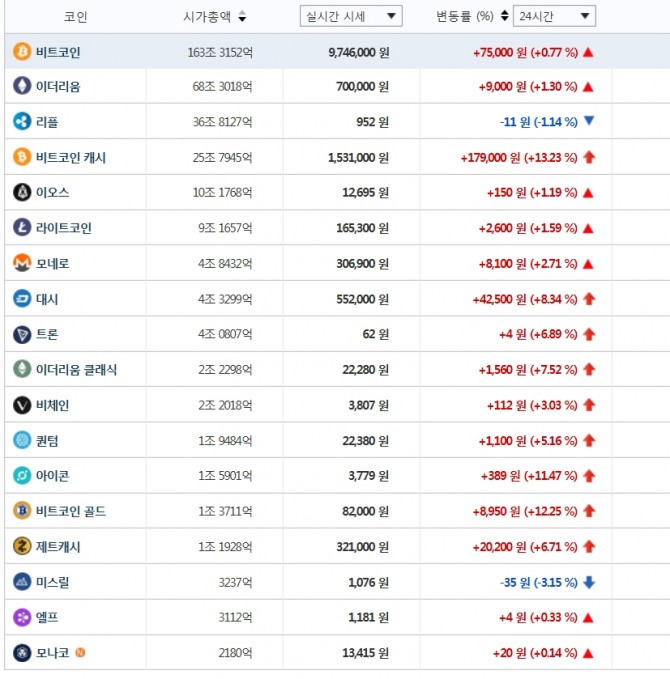The width and height of the screenshot is (670, 679).
Task: Select the 비트코인 골드 row name
Action: click(x=70, y=511)
